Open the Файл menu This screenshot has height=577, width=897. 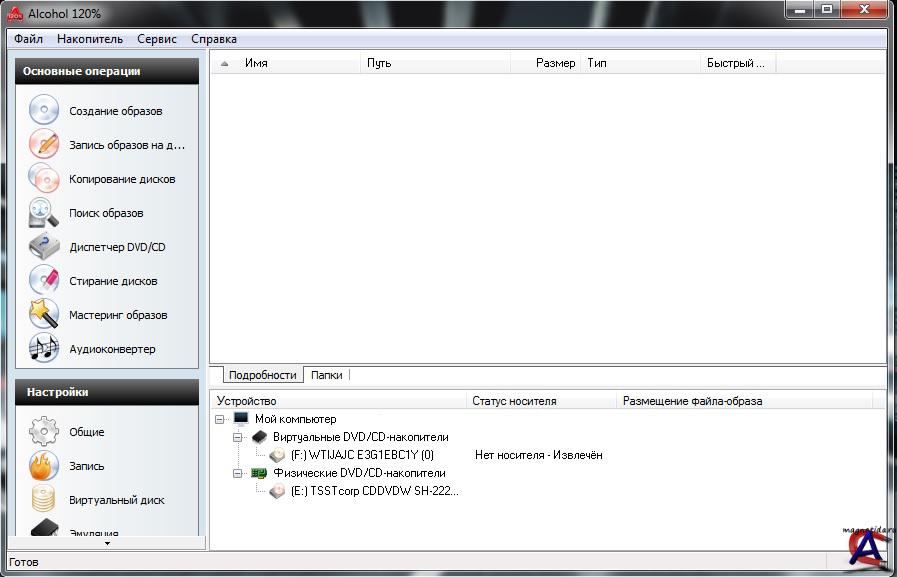coord(29,39)
